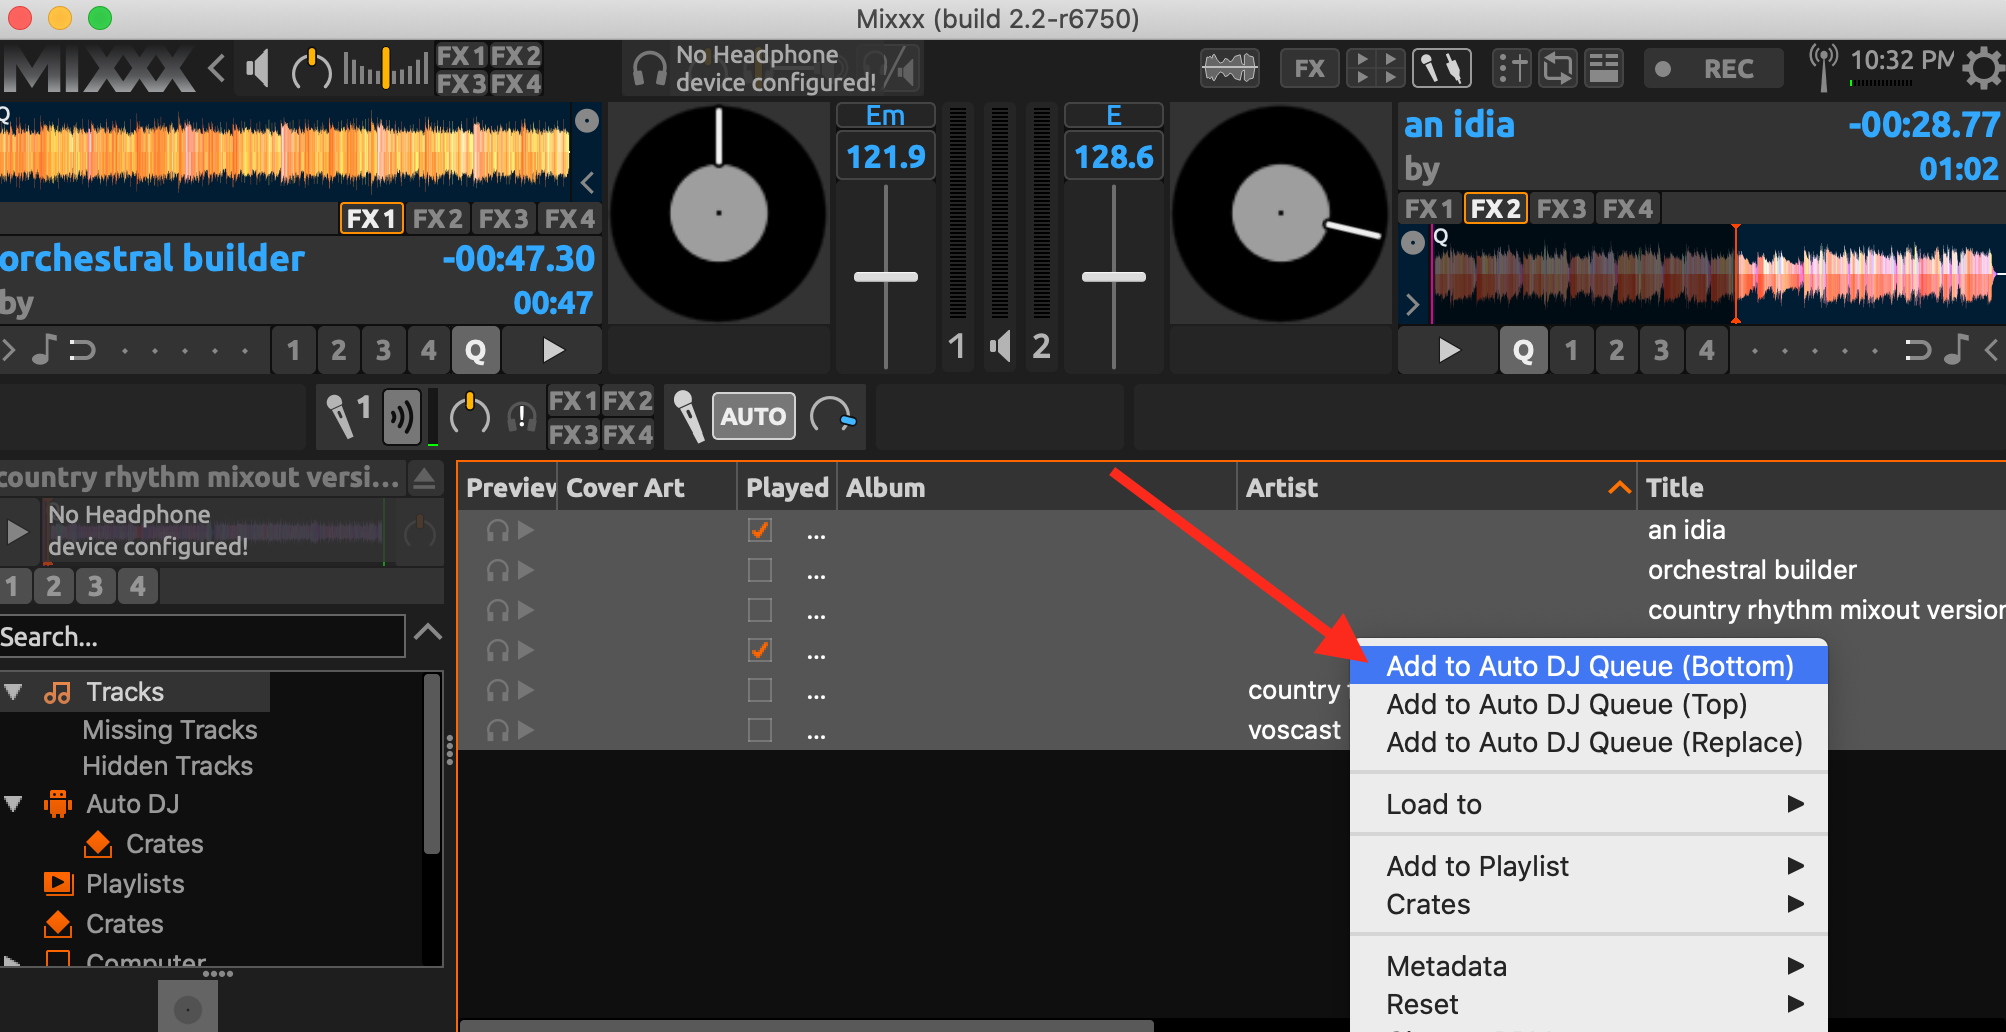Open the Mixxx settings gear

click(1983, 68)
